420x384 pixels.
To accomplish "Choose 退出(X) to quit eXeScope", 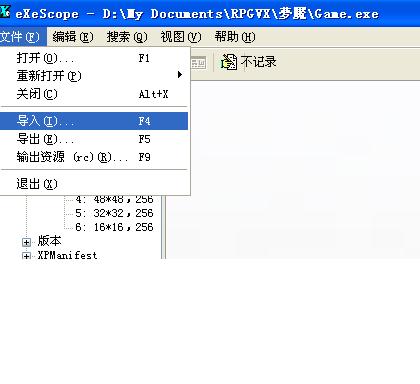I will pyautogui.click(x=94, y=184).
